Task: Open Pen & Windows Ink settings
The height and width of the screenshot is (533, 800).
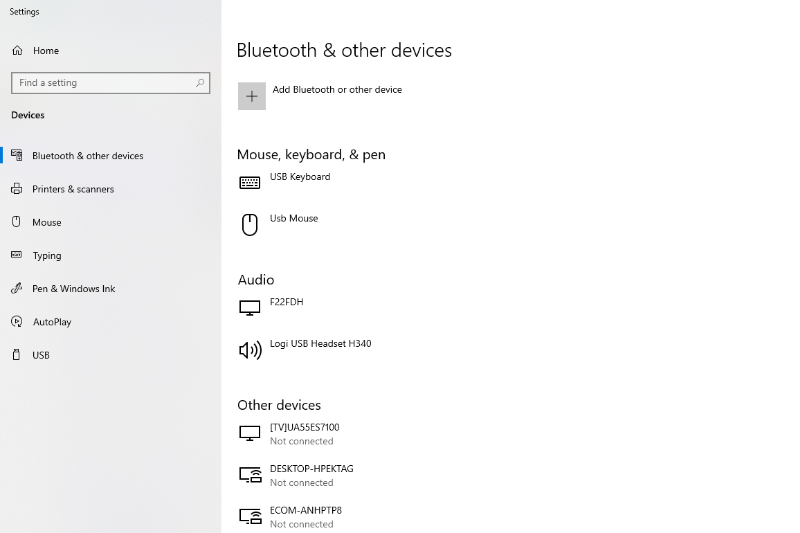Action: pos(73,289)
